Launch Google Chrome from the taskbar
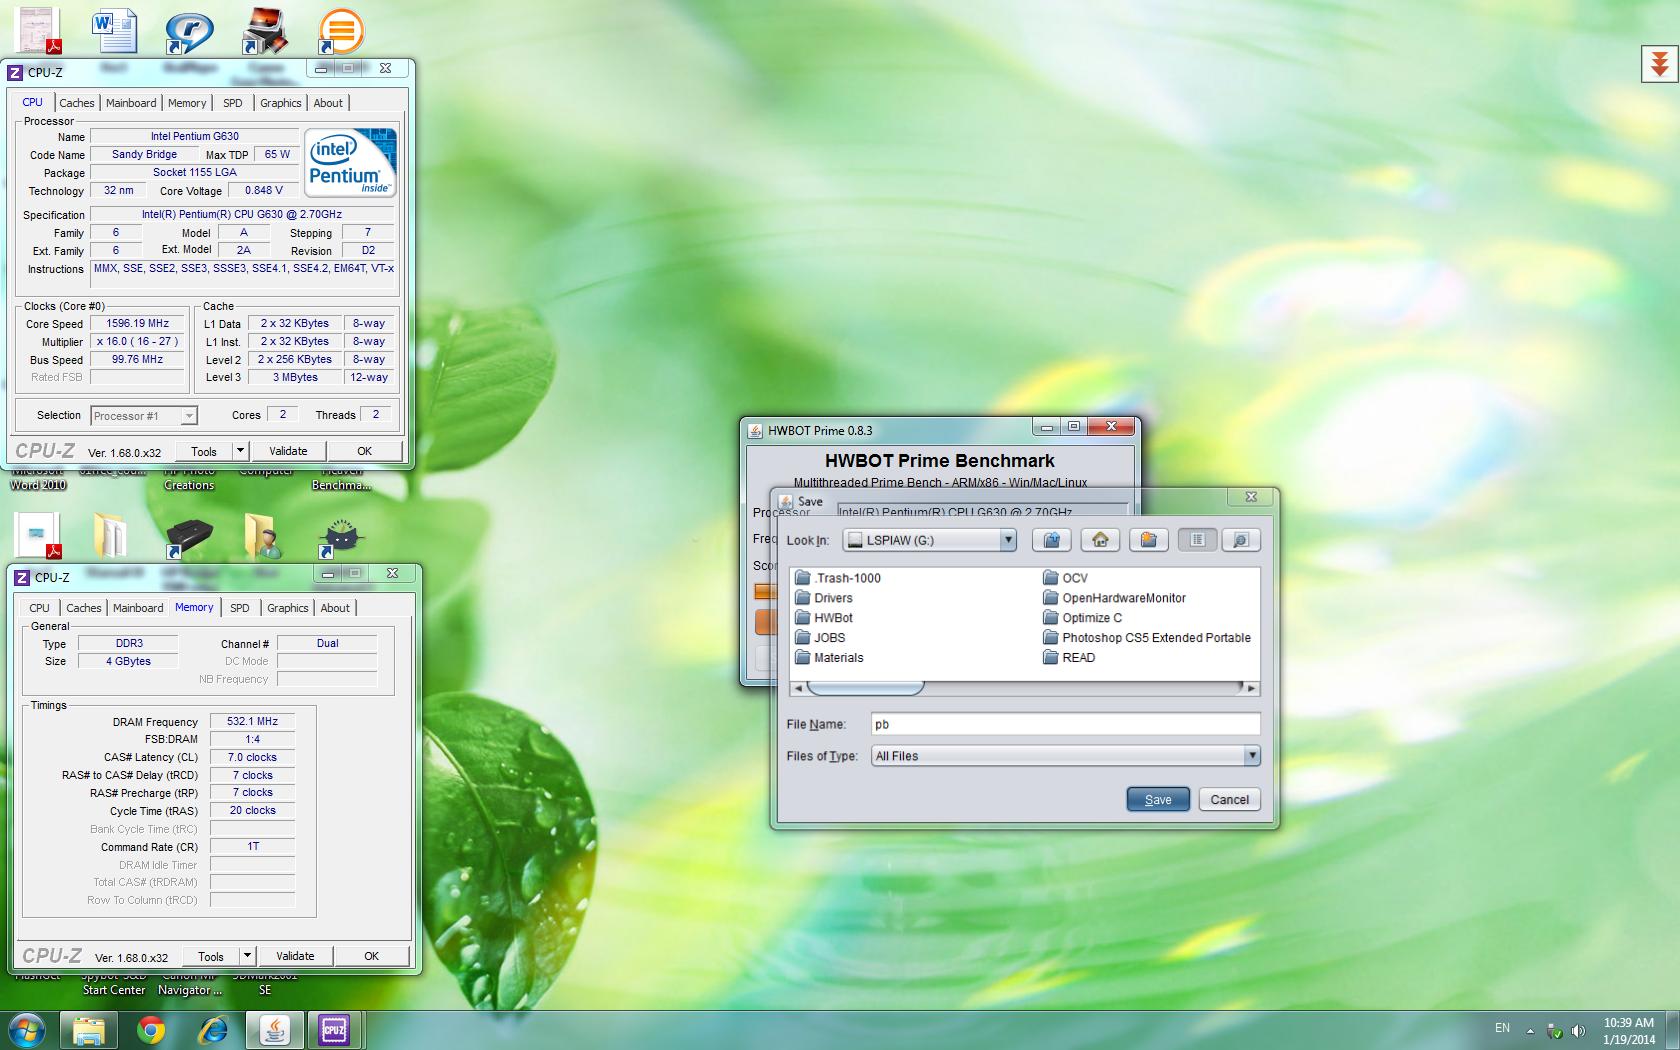Screen dimensions: 1680x1050 click(151, 1030)
